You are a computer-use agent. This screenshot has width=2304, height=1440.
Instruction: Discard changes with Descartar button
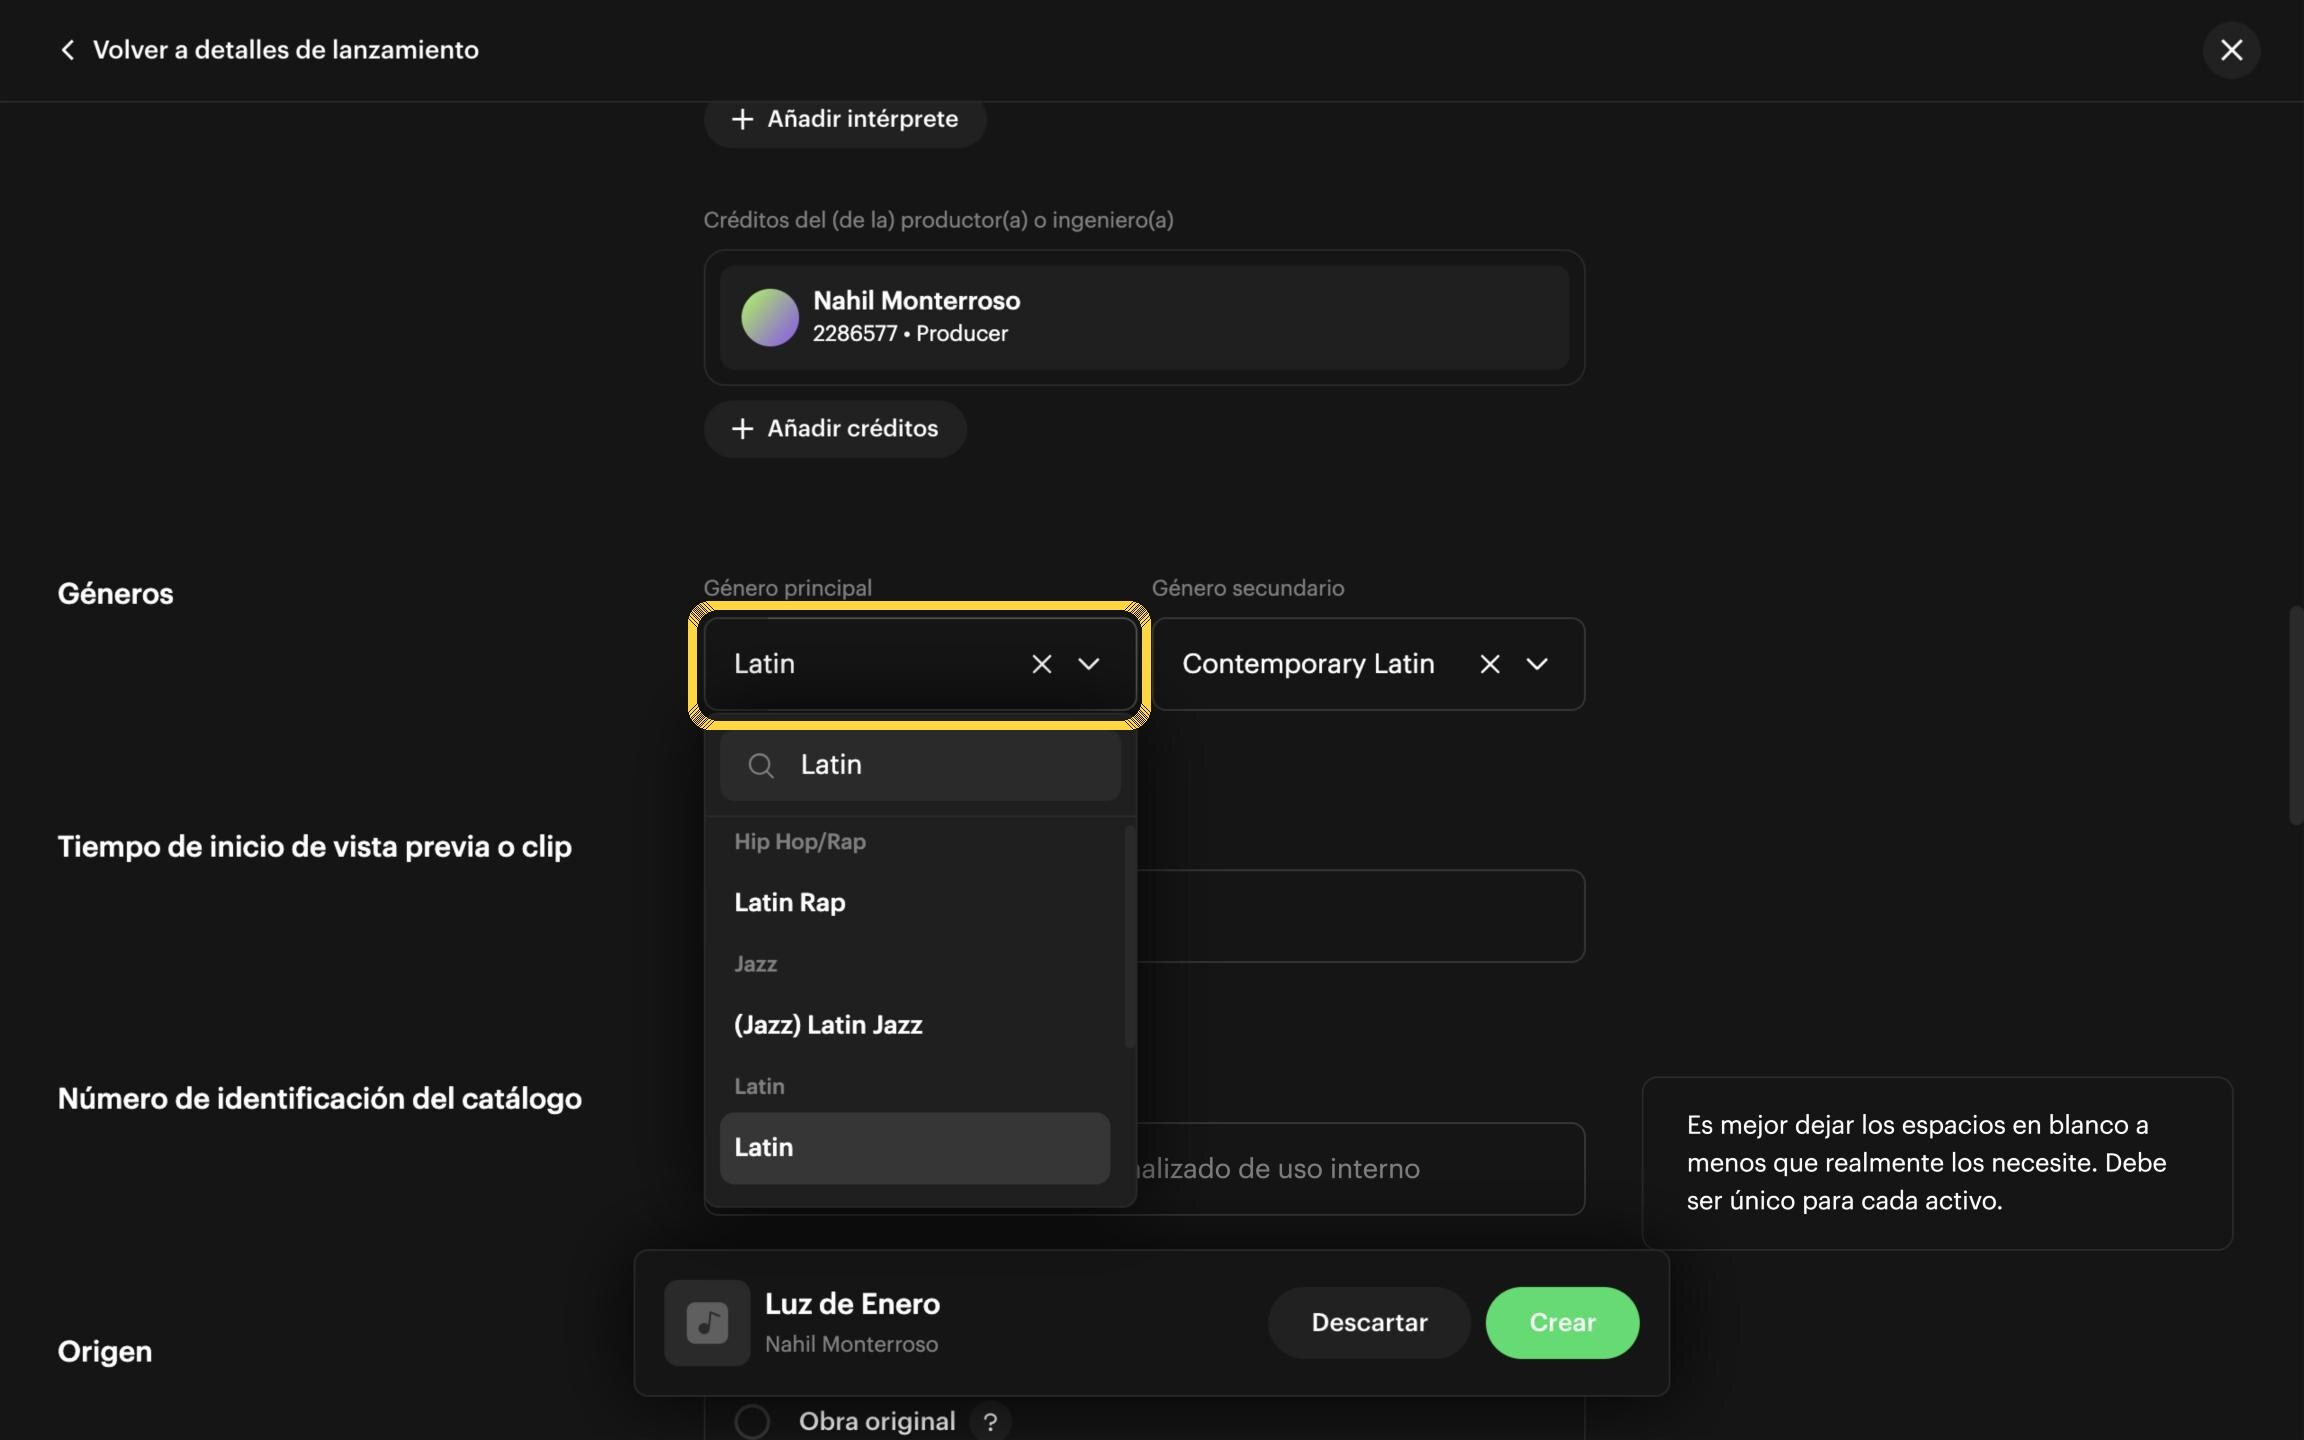[x=1369, y=1323]
